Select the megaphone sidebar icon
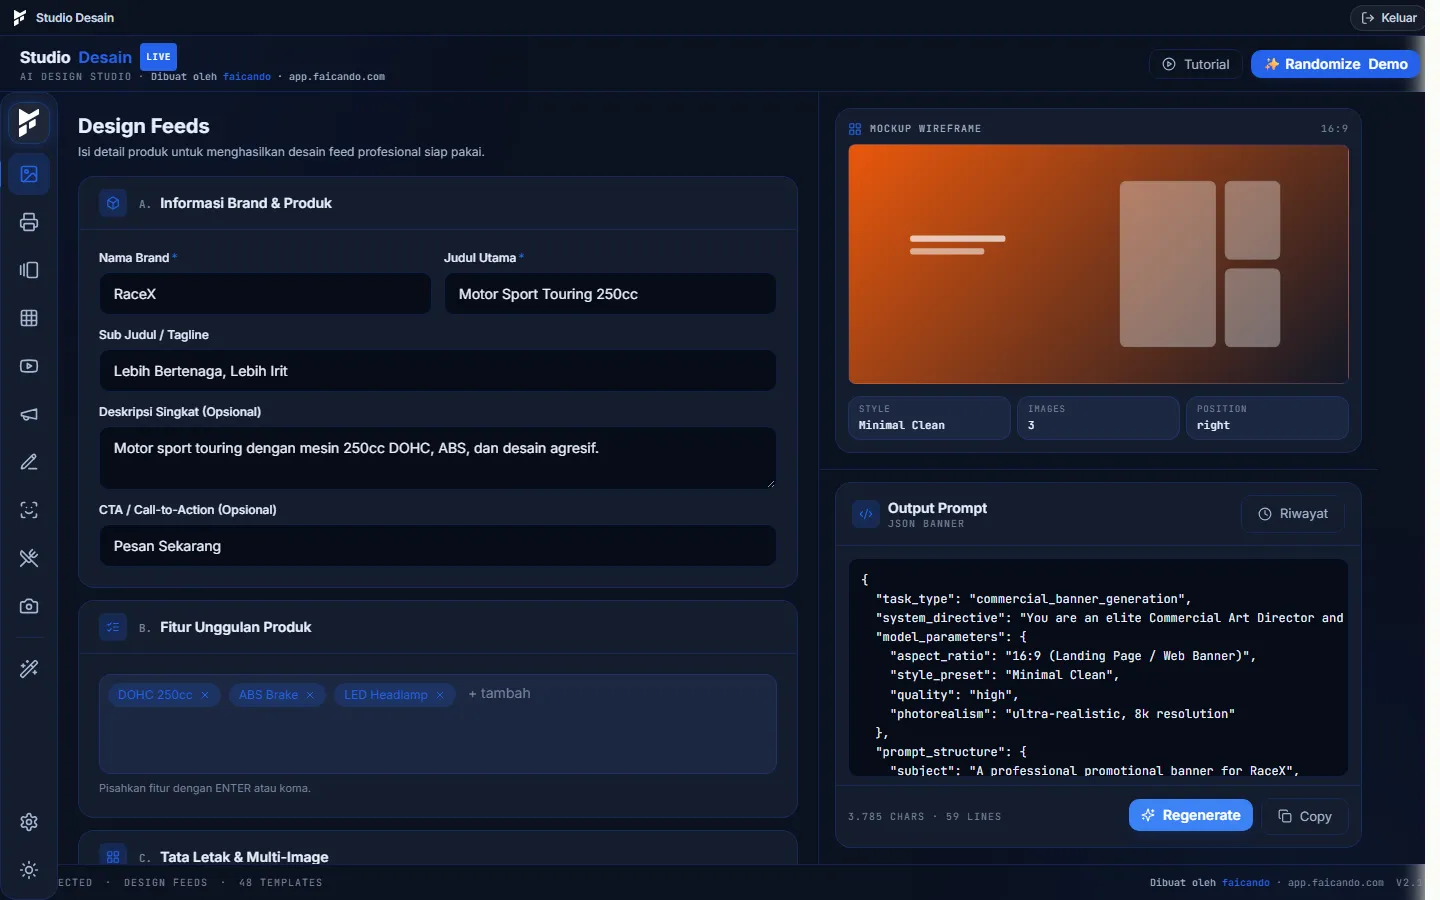 pos(29,414)
